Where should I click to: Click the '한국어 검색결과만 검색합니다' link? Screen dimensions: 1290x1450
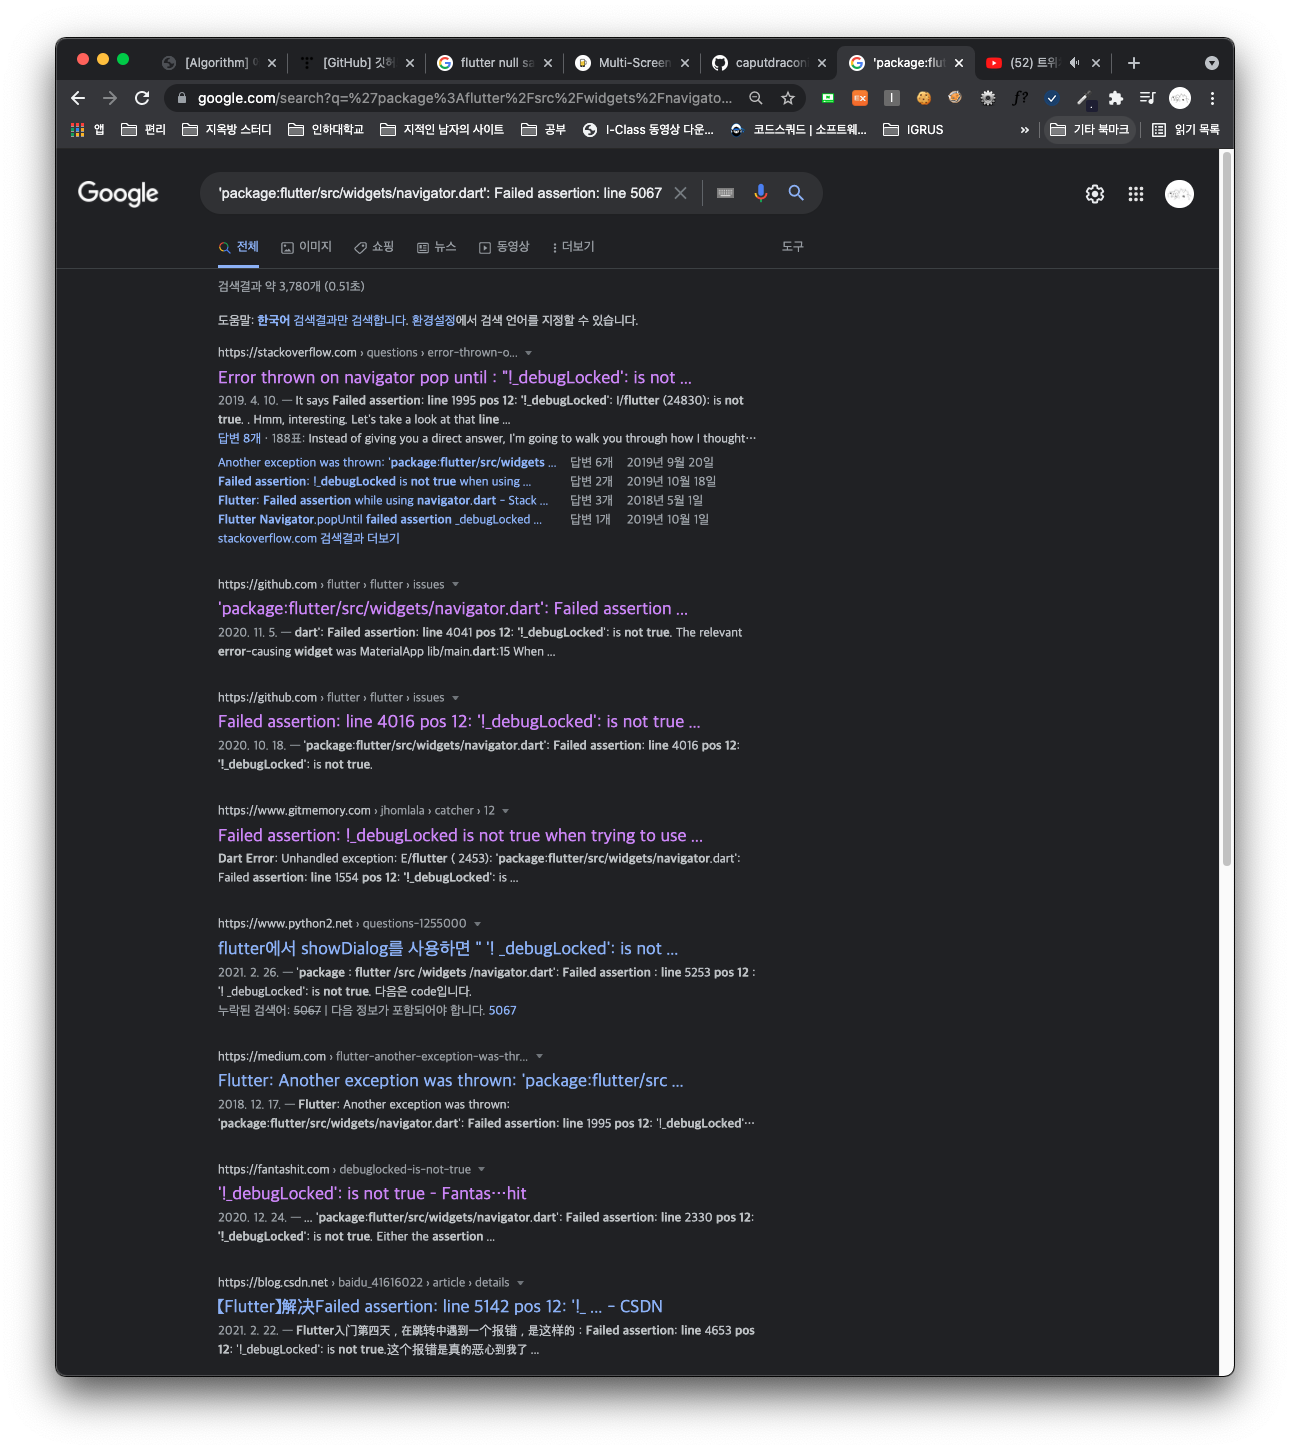332,321
